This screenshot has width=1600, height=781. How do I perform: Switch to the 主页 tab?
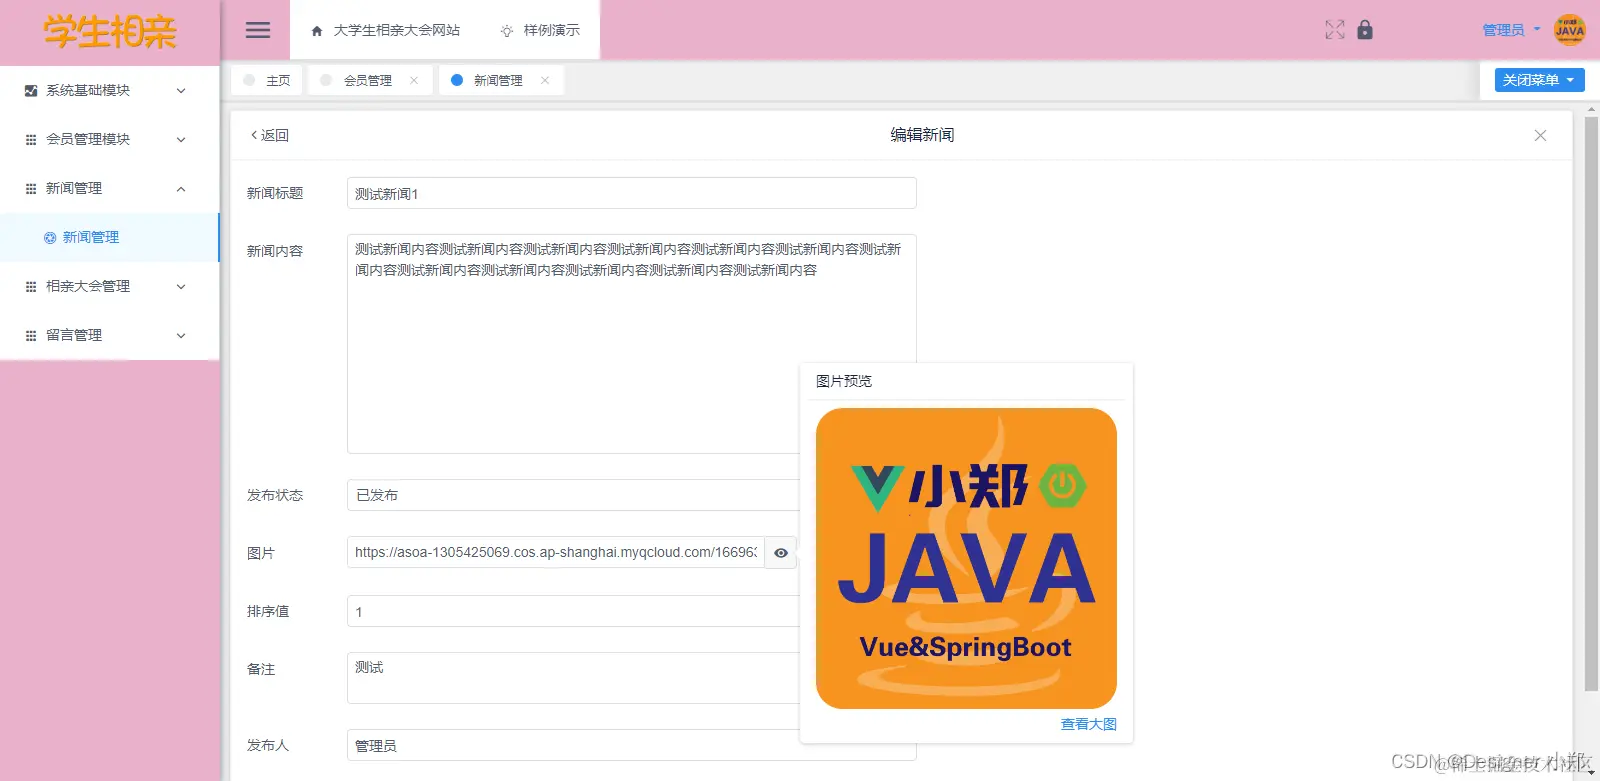(x=266, y=80)
